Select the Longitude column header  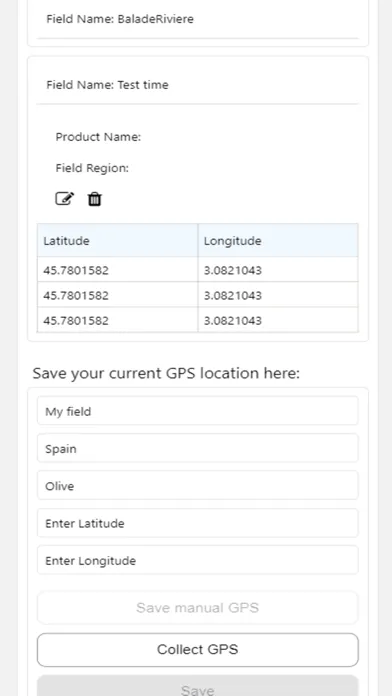point(278,241)
